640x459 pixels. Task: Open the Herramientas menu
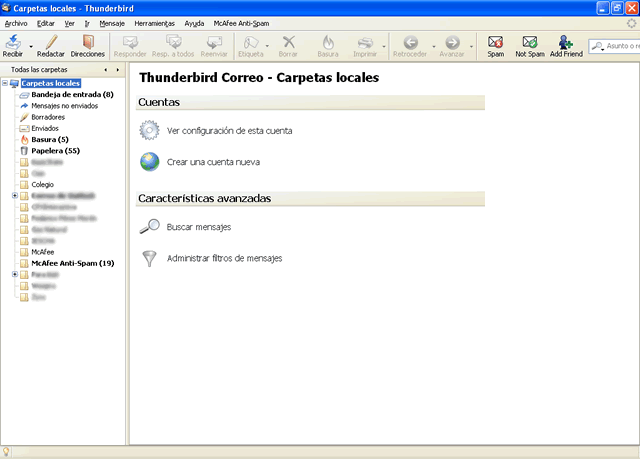coord(154,24)
